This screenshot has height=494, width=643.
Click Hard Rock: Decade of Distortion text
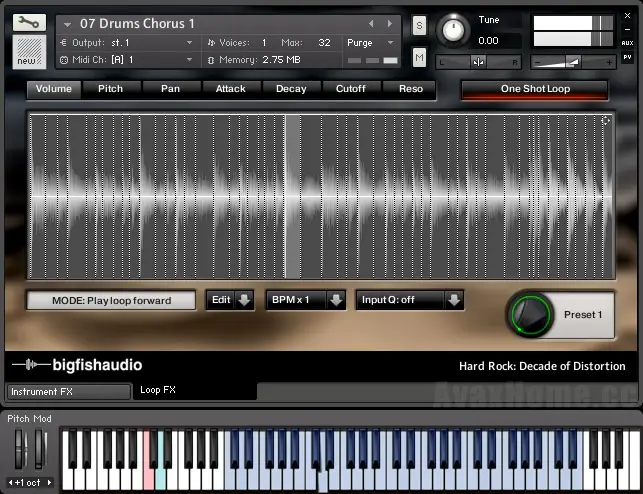542,366
